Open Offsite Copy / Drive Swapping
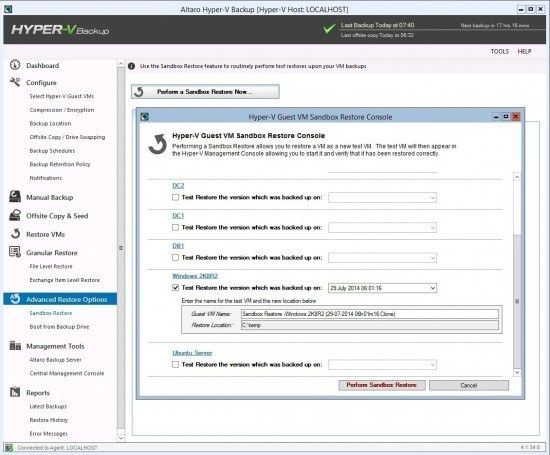The width and height of the screenshot is (550, 455). click(x=67, y=137)
